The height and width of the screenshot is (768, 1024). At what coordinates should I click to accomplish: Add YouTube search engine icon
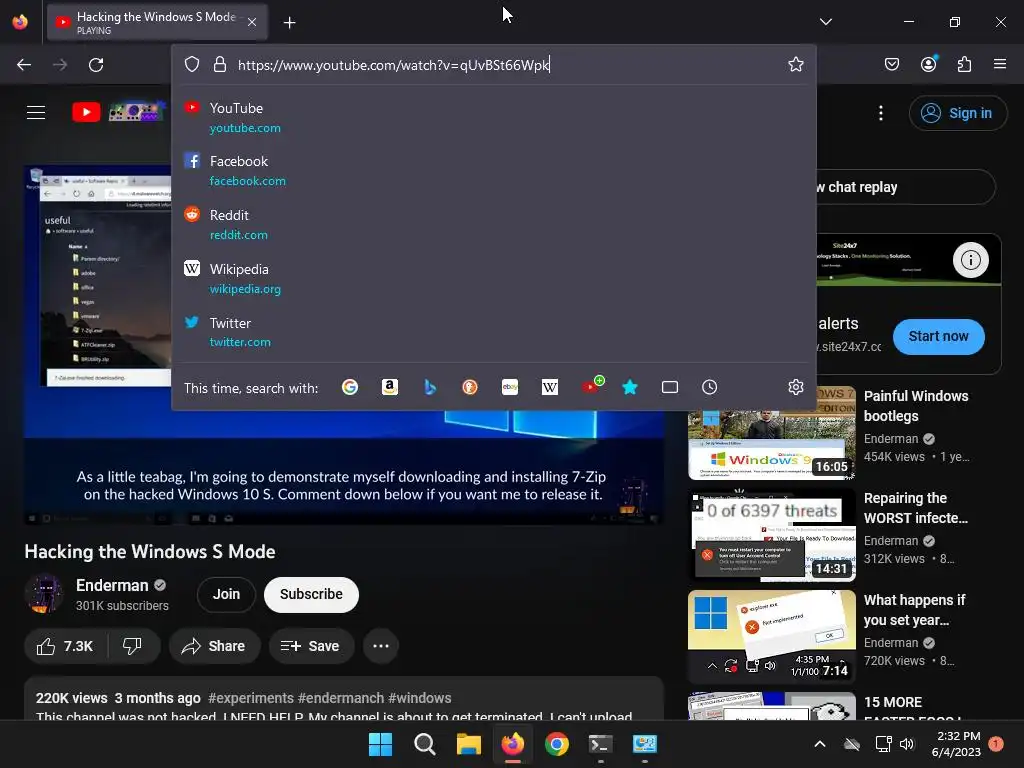click(x=592, y=385)
